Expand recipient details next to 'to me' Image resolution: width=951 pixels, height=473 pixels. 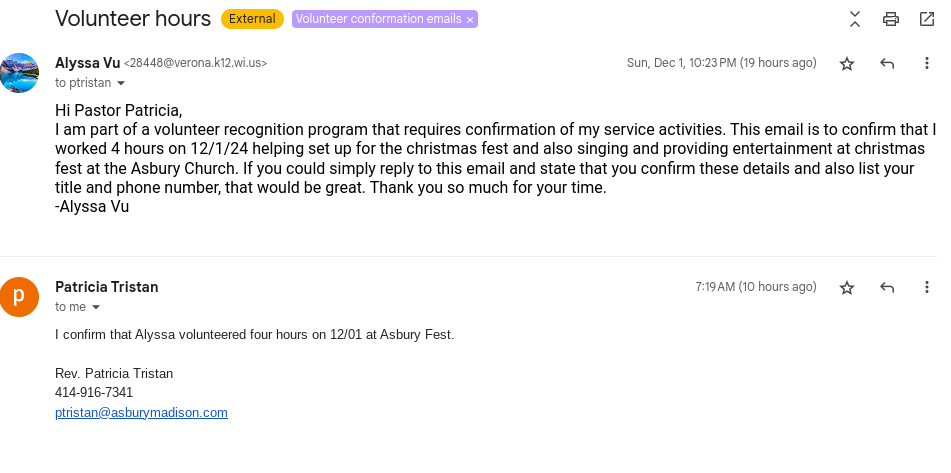tap(96, 307)
